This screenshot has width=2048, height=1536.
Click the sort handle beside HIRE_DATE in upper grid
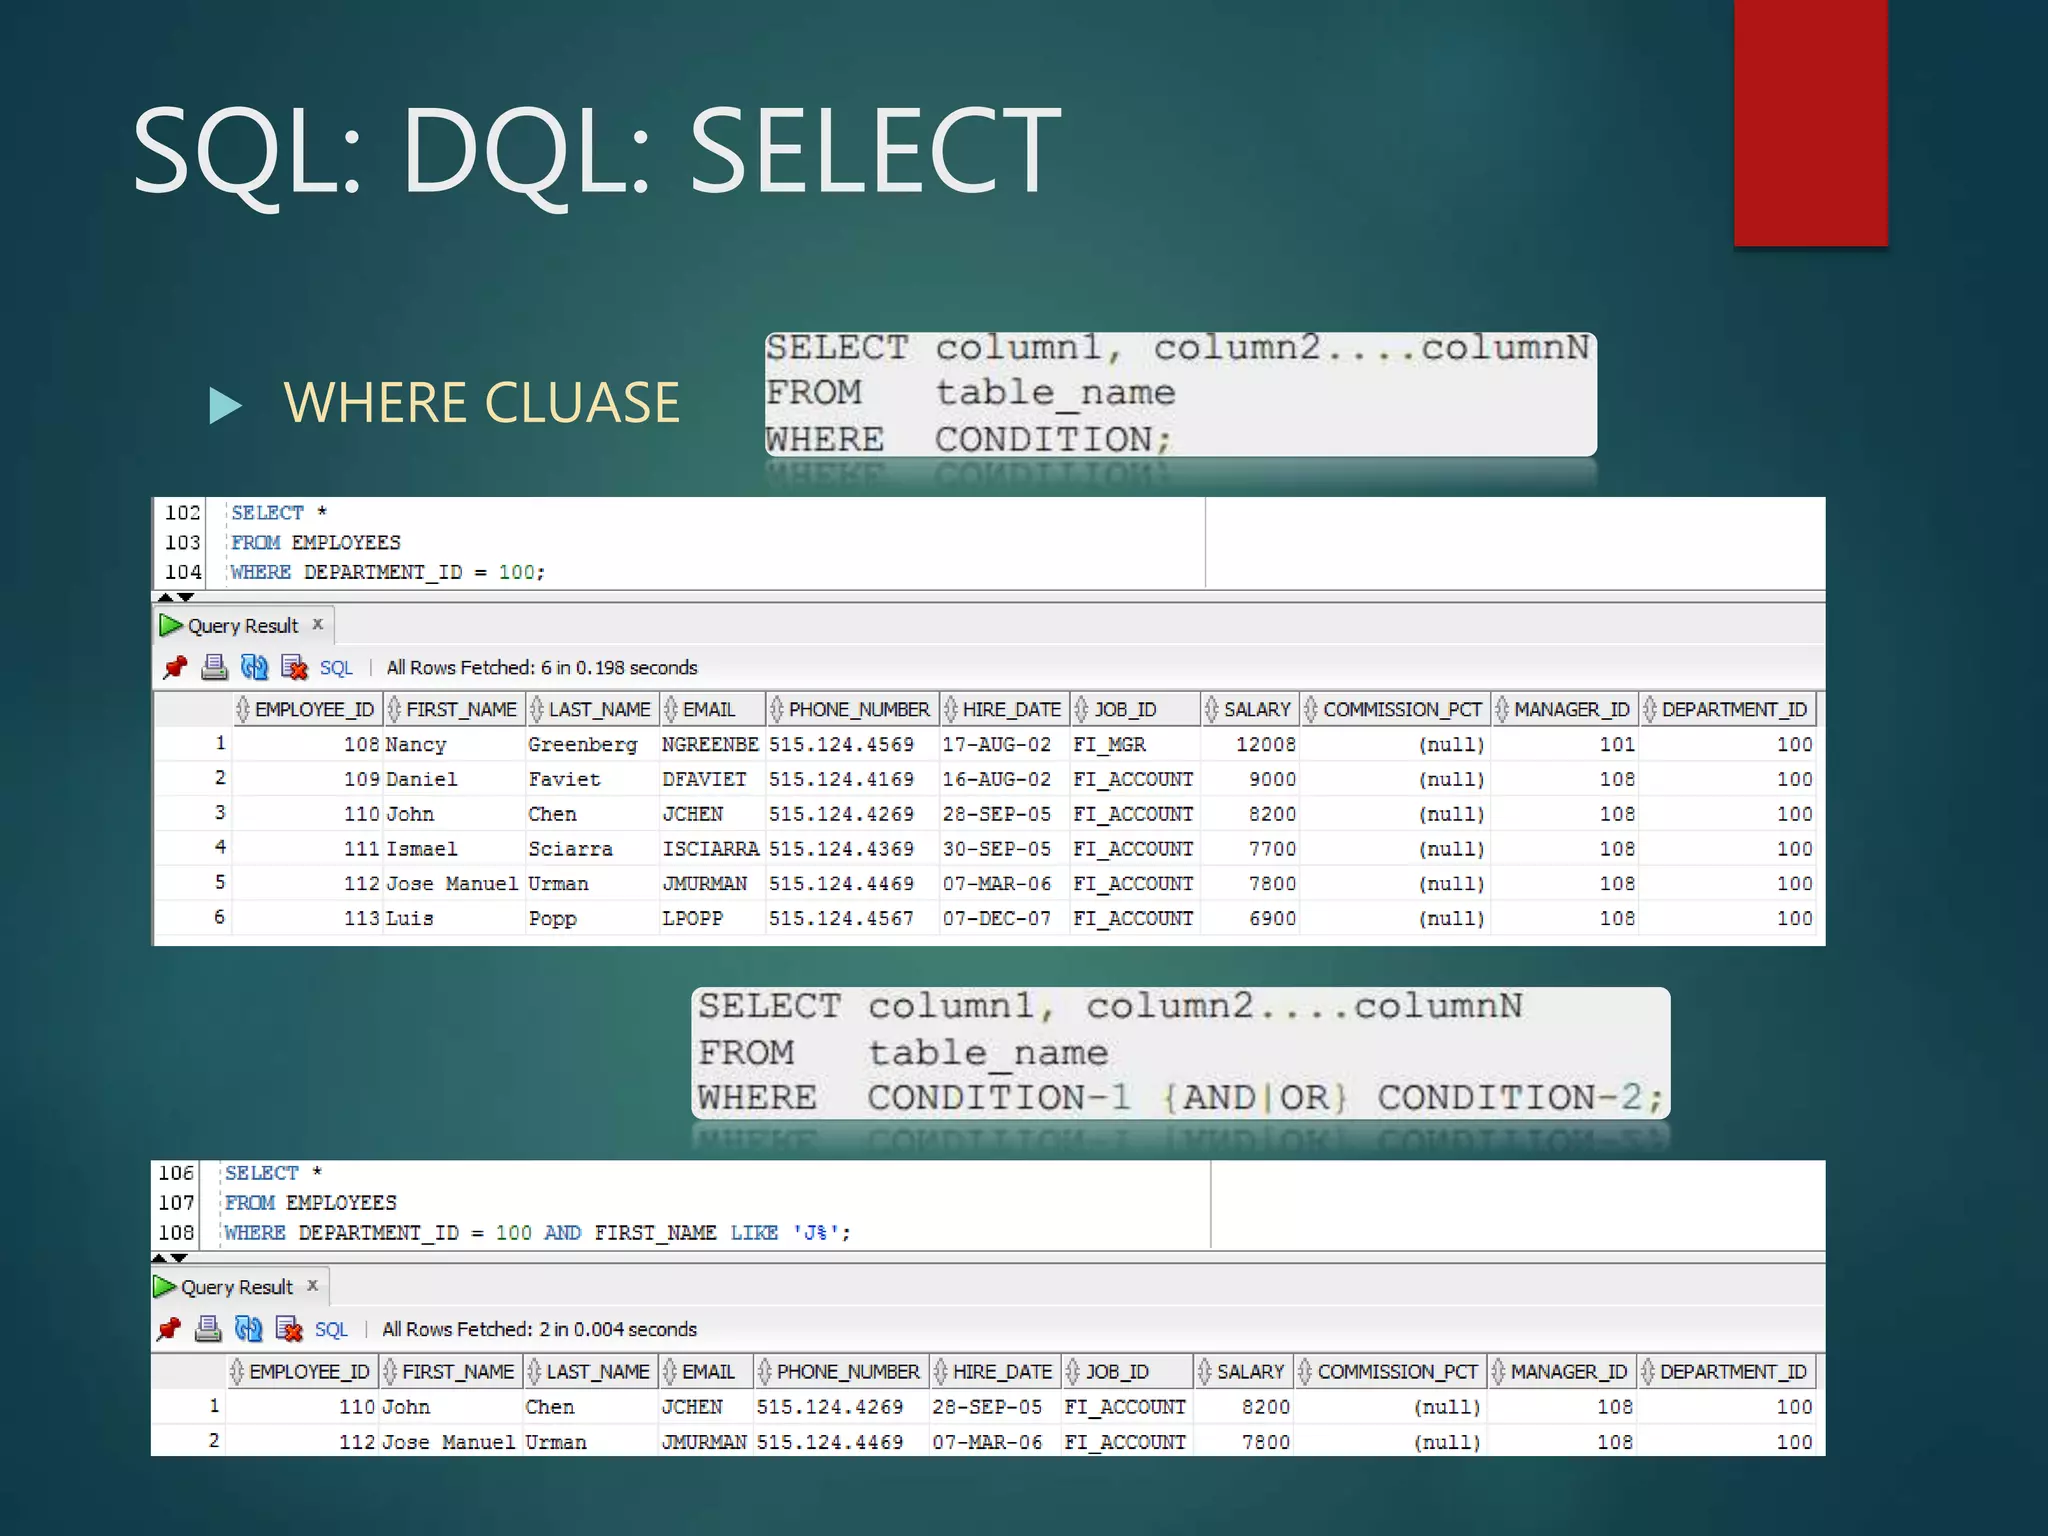click(950, 709)
